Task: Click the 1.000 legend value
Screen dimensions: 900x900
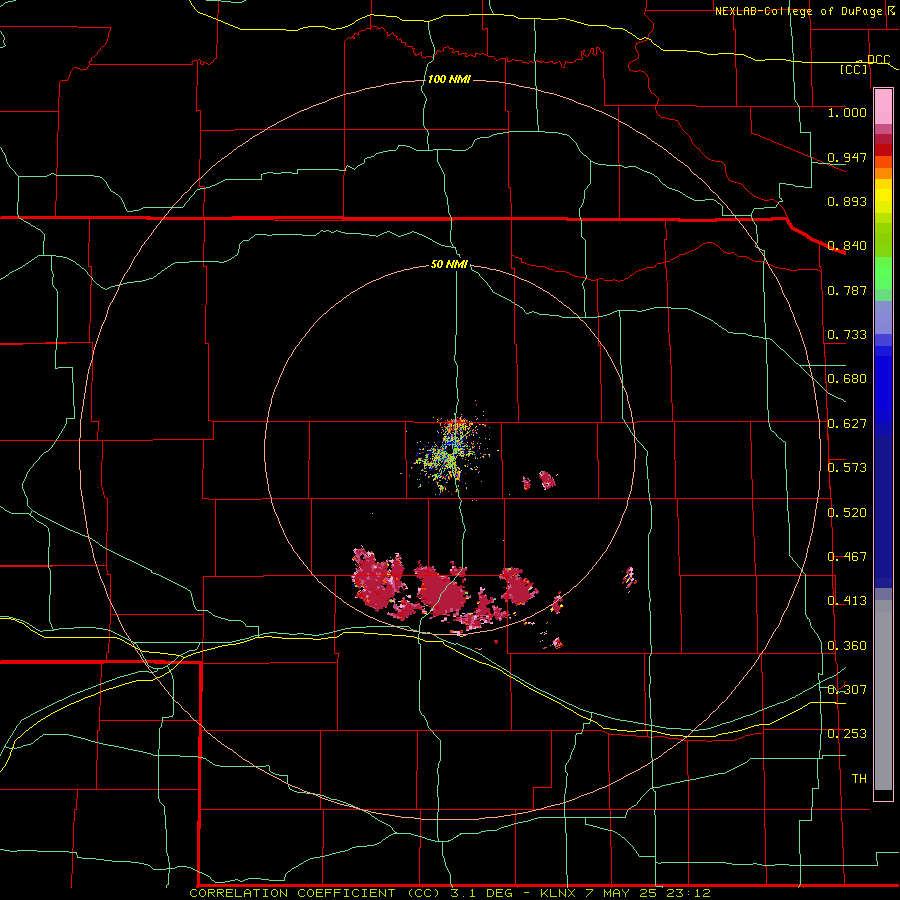Action: 847,112
